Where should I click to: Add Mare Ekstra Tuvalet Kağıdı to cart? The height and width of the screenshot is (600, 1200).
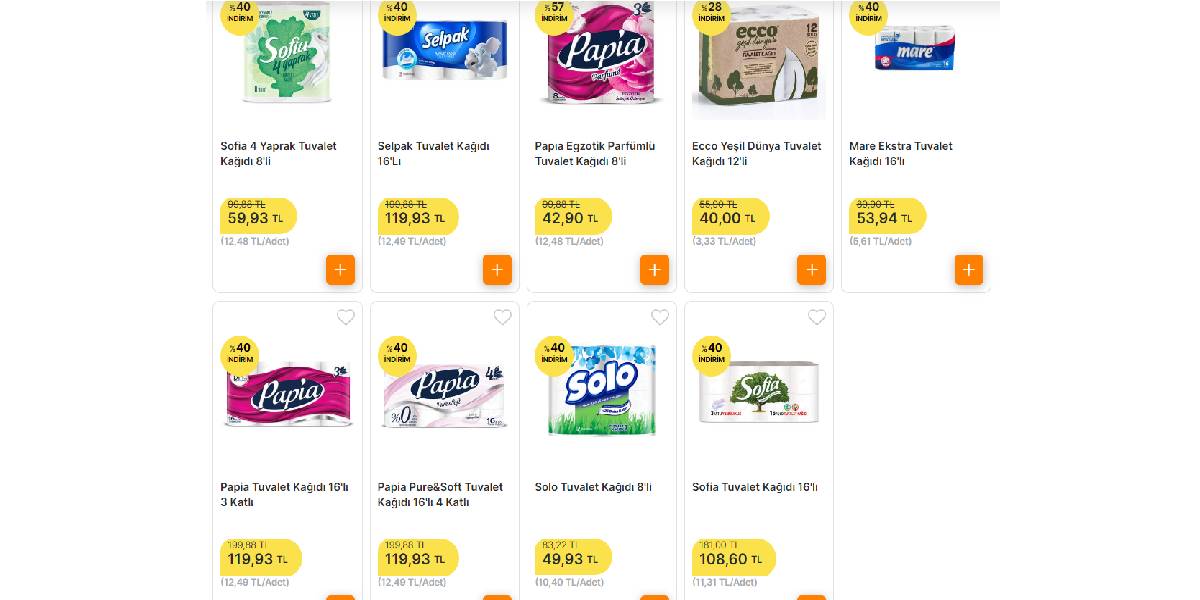pyautogui.click(x=968, y=269)
